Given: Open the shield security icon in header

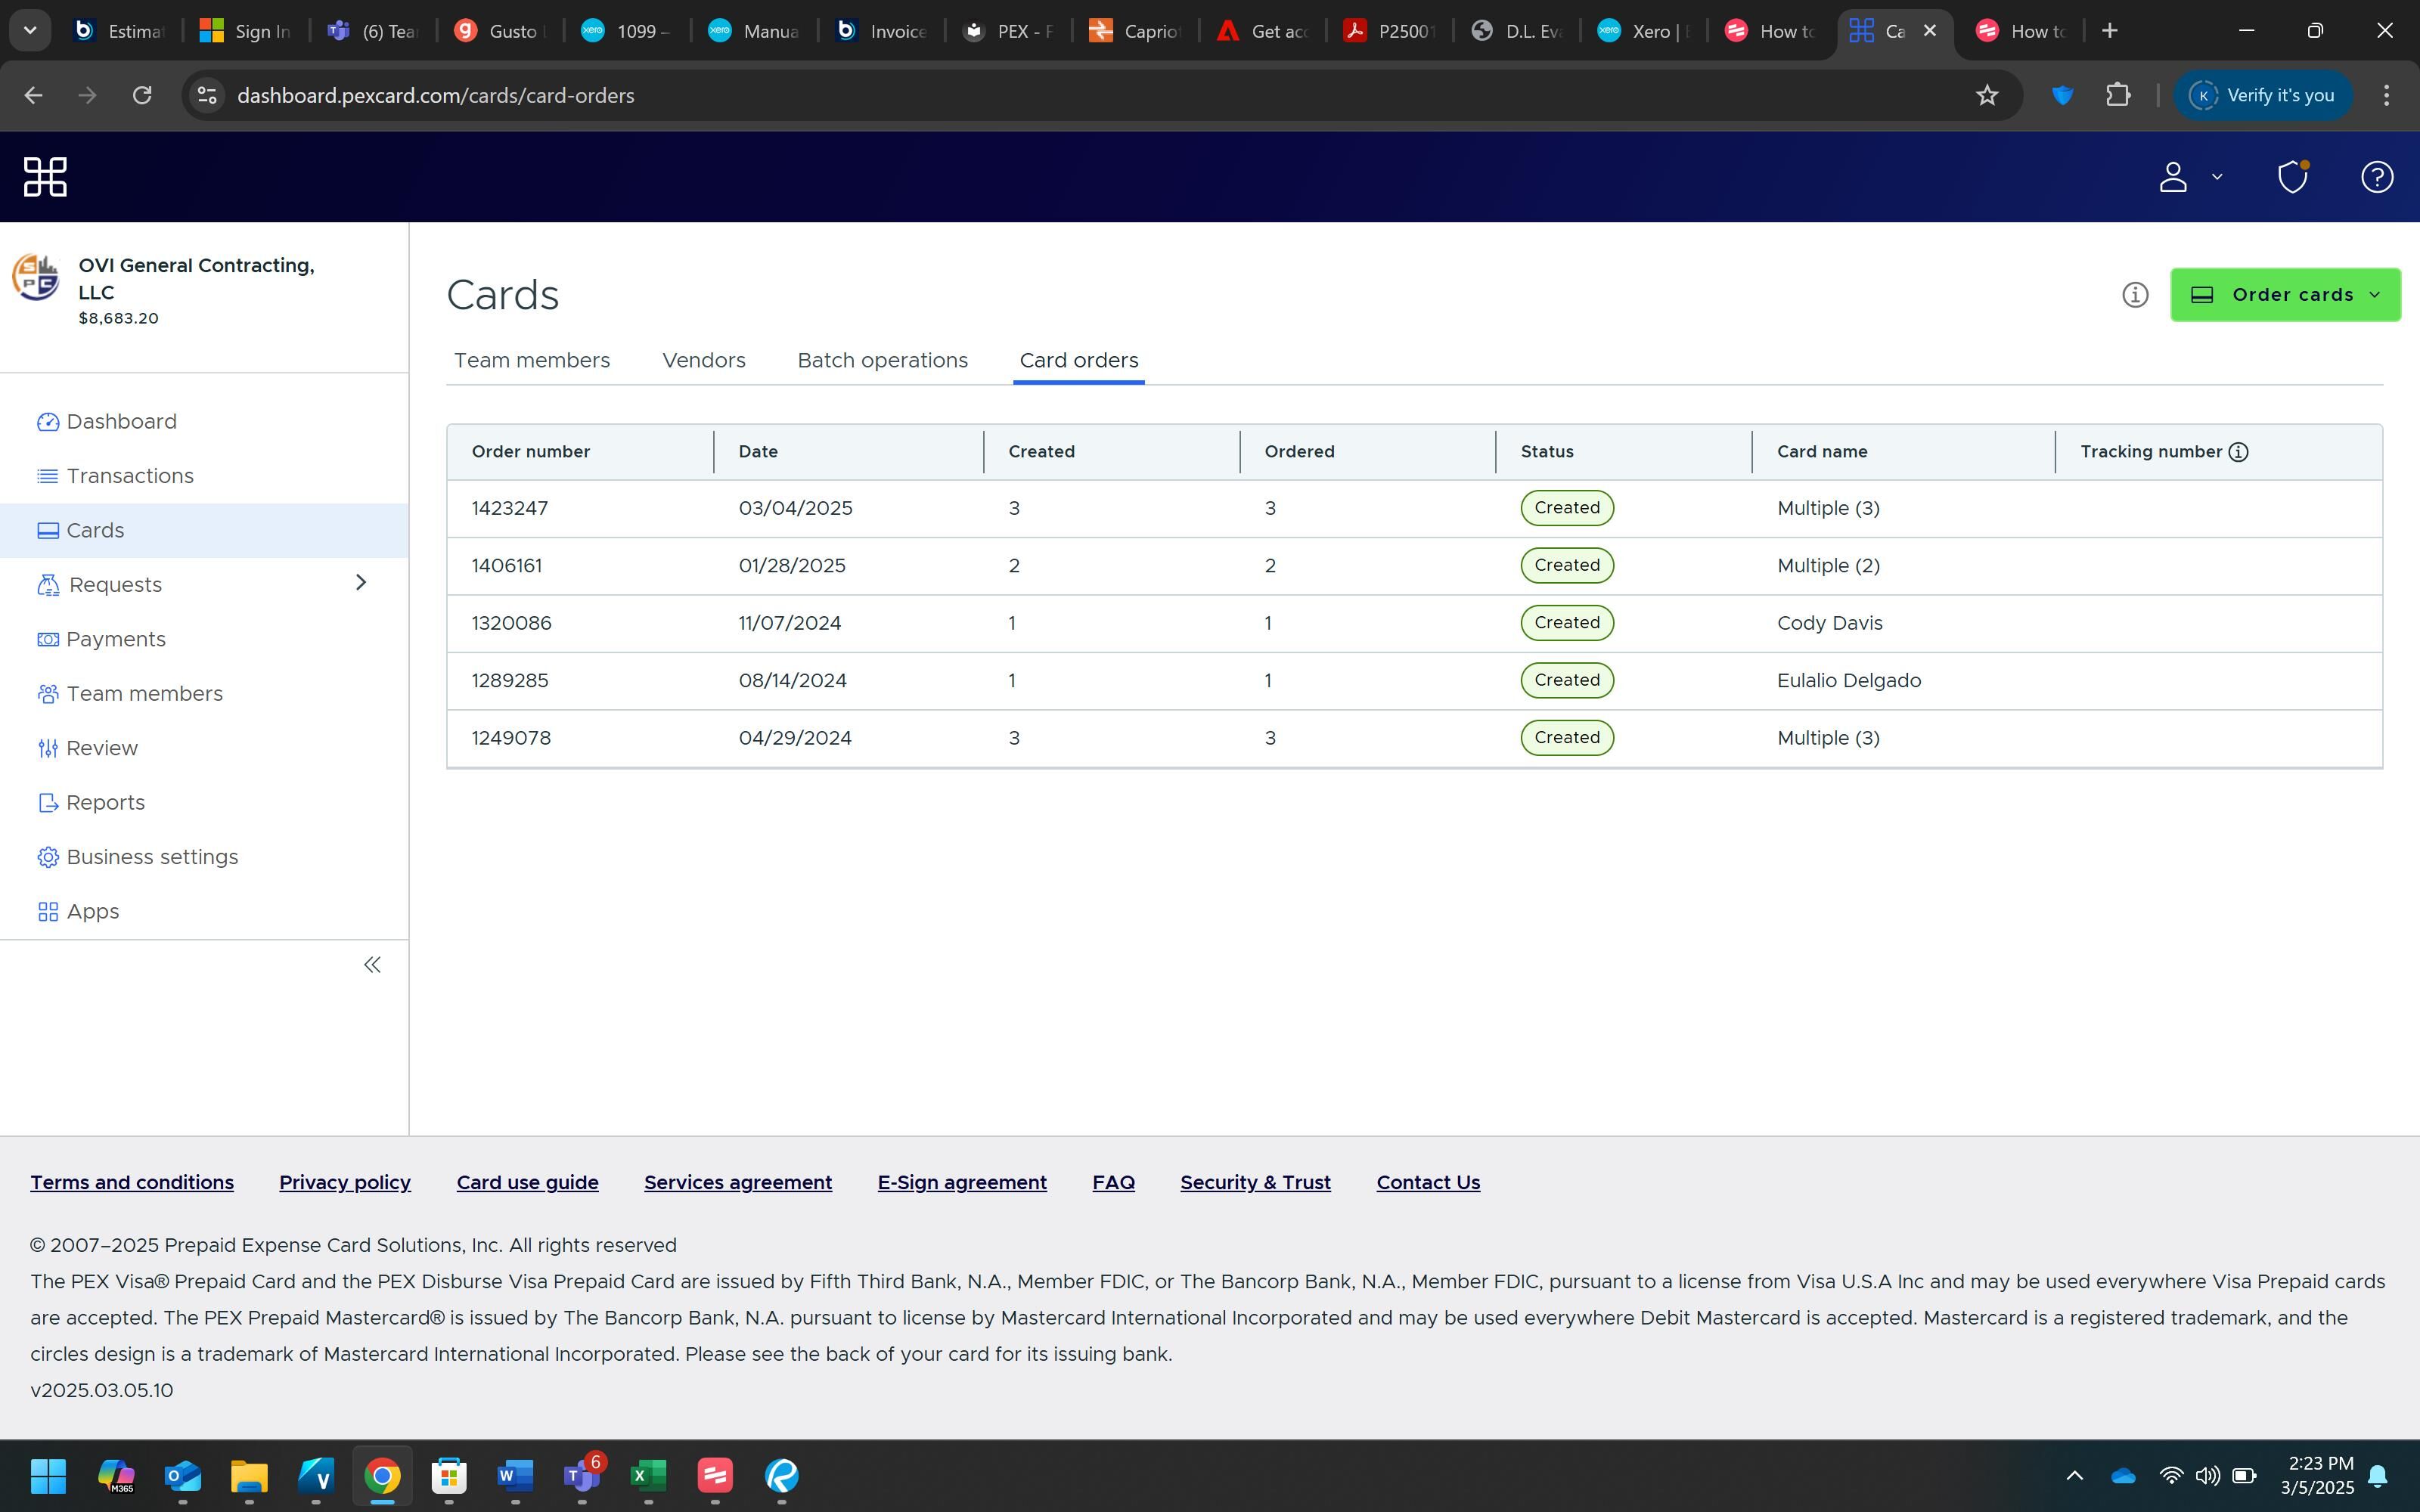Looking at the screenshot, I should [x=2292, y=177].
